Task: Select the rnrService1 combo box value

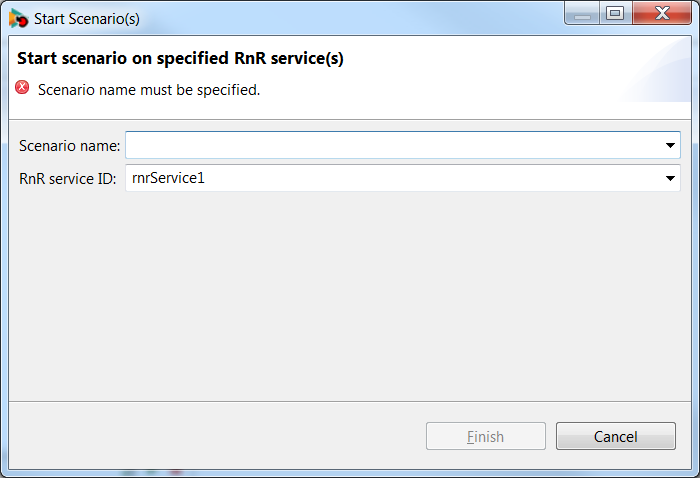Action: (393, 178)
